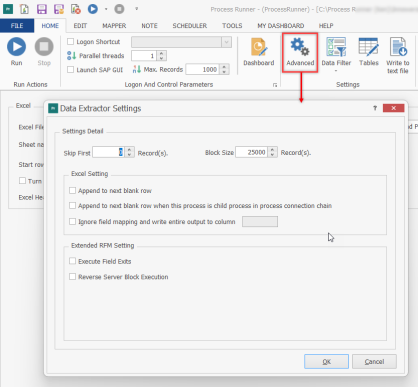
Task: Open the MY DASHBOARD ribbon tab
Action: pos(281,26)
